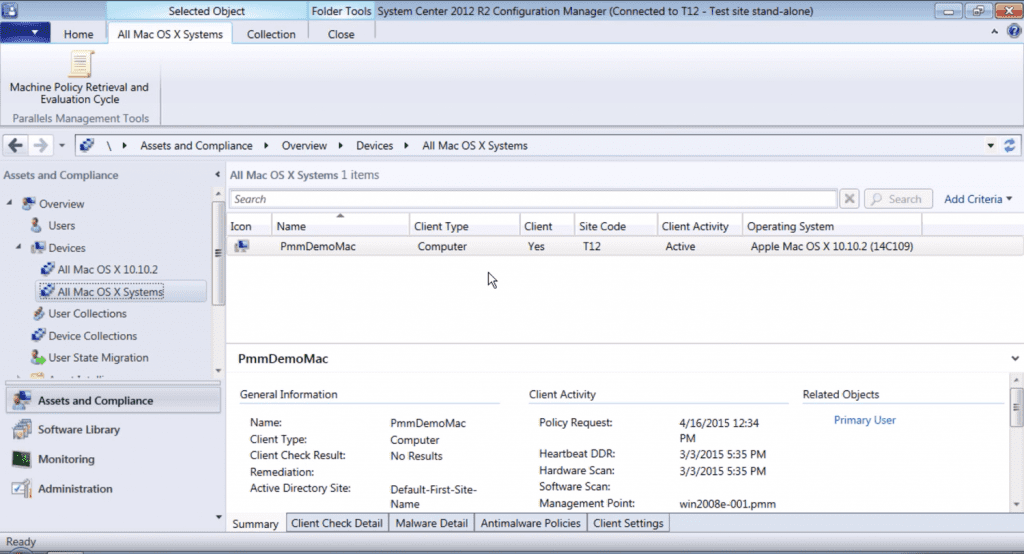The width and height of the screenshot is (1024, 554).
Task: Switch to the Home ribbon tab
Action: click(x=78, y=34)
